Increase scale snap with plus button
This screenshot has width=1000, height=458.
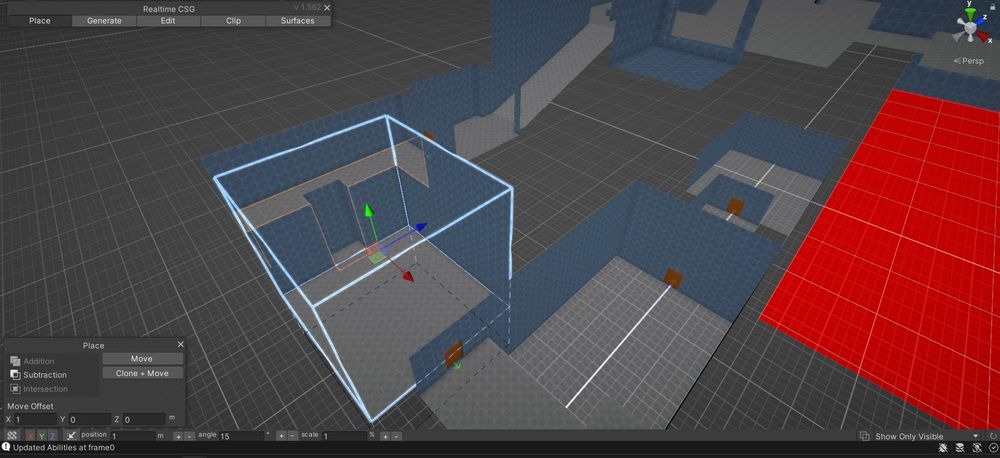pyautogui.click(x=385, y=436)
